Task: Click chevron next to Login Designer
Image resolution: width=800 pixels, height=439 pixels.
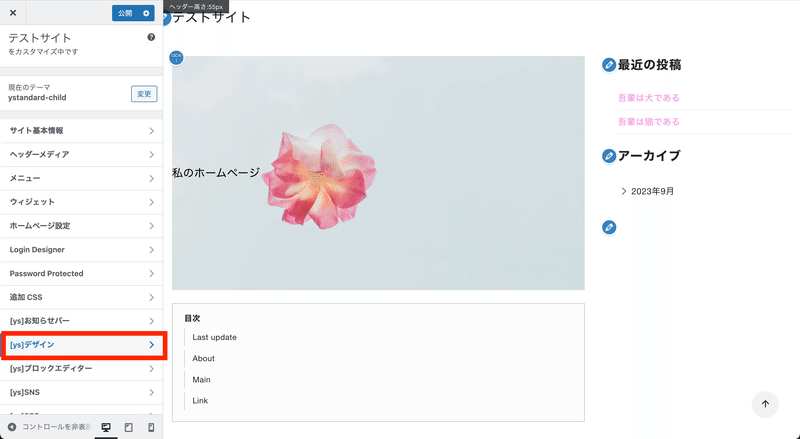Action: click(152, 250)
